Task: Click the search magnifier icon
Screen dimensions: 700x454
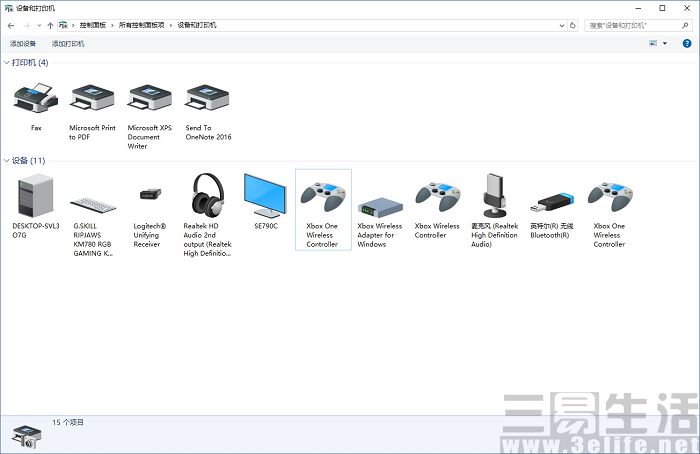Action: click(685, 25)
